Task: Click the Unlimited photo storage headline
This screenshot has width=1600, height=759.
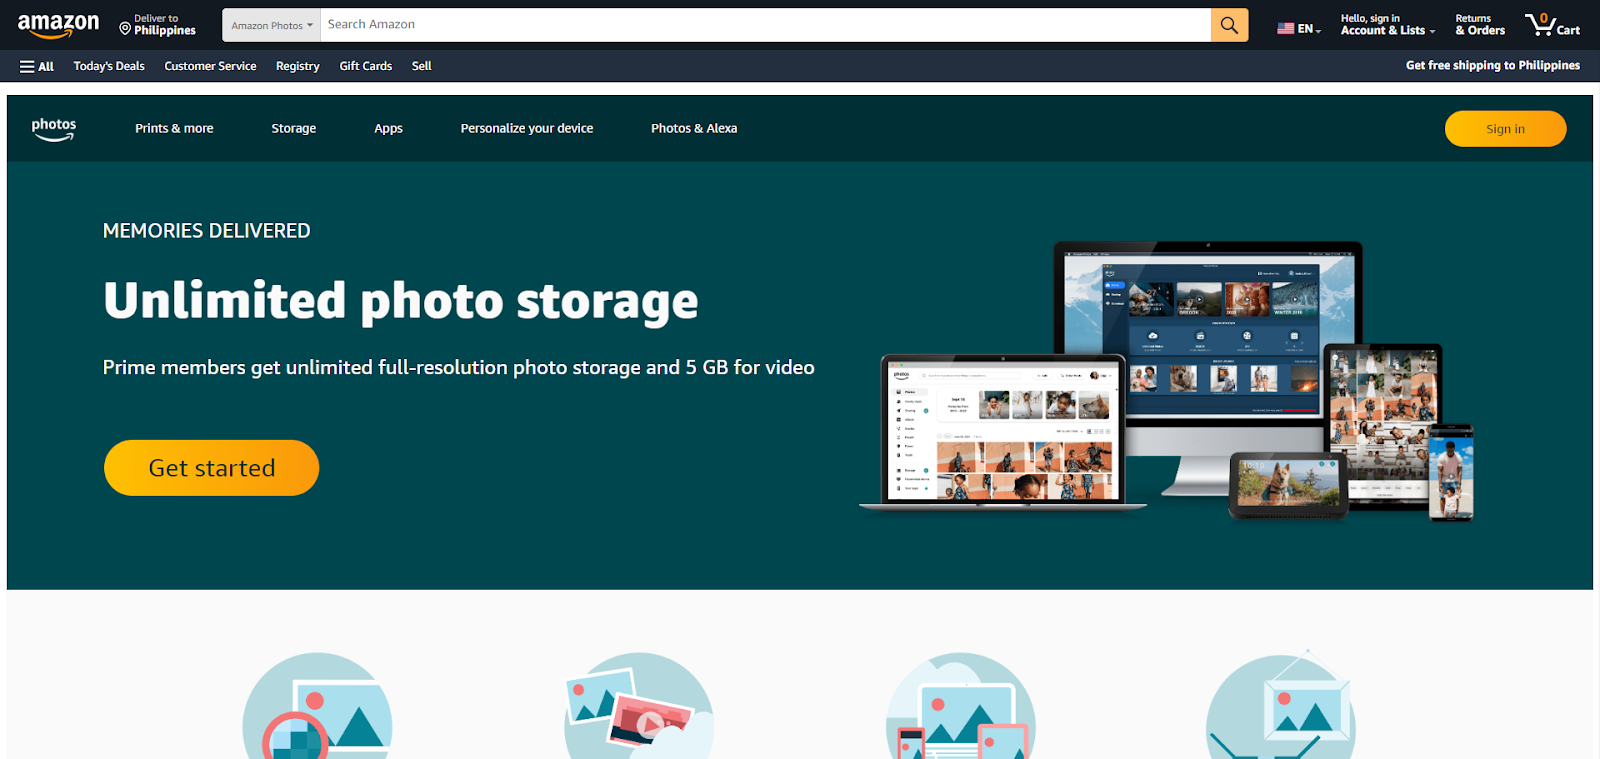Action: [401, 302]
